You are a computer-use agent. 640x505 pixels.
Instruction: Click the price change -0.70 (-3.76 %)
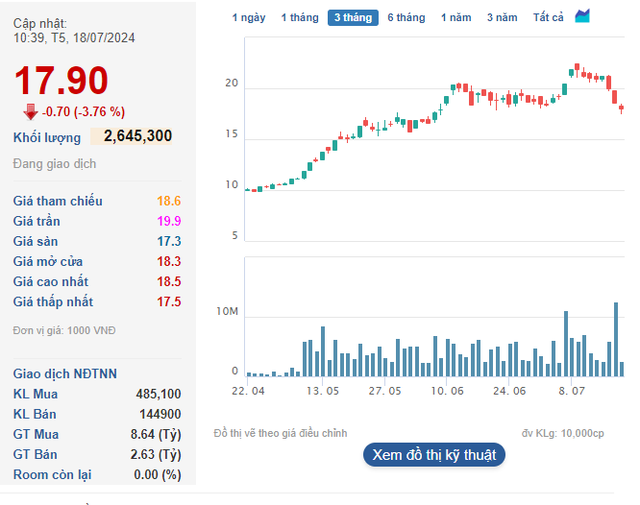[83, 111]
